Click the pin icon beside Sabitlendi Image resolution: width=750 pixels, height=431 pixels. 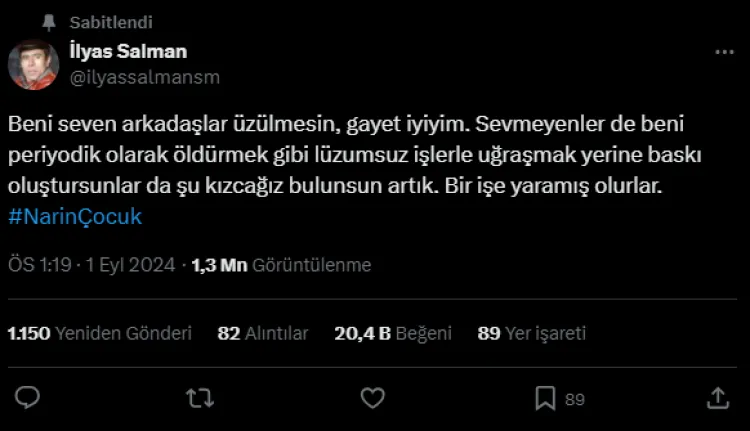click(x=49, y=22)
